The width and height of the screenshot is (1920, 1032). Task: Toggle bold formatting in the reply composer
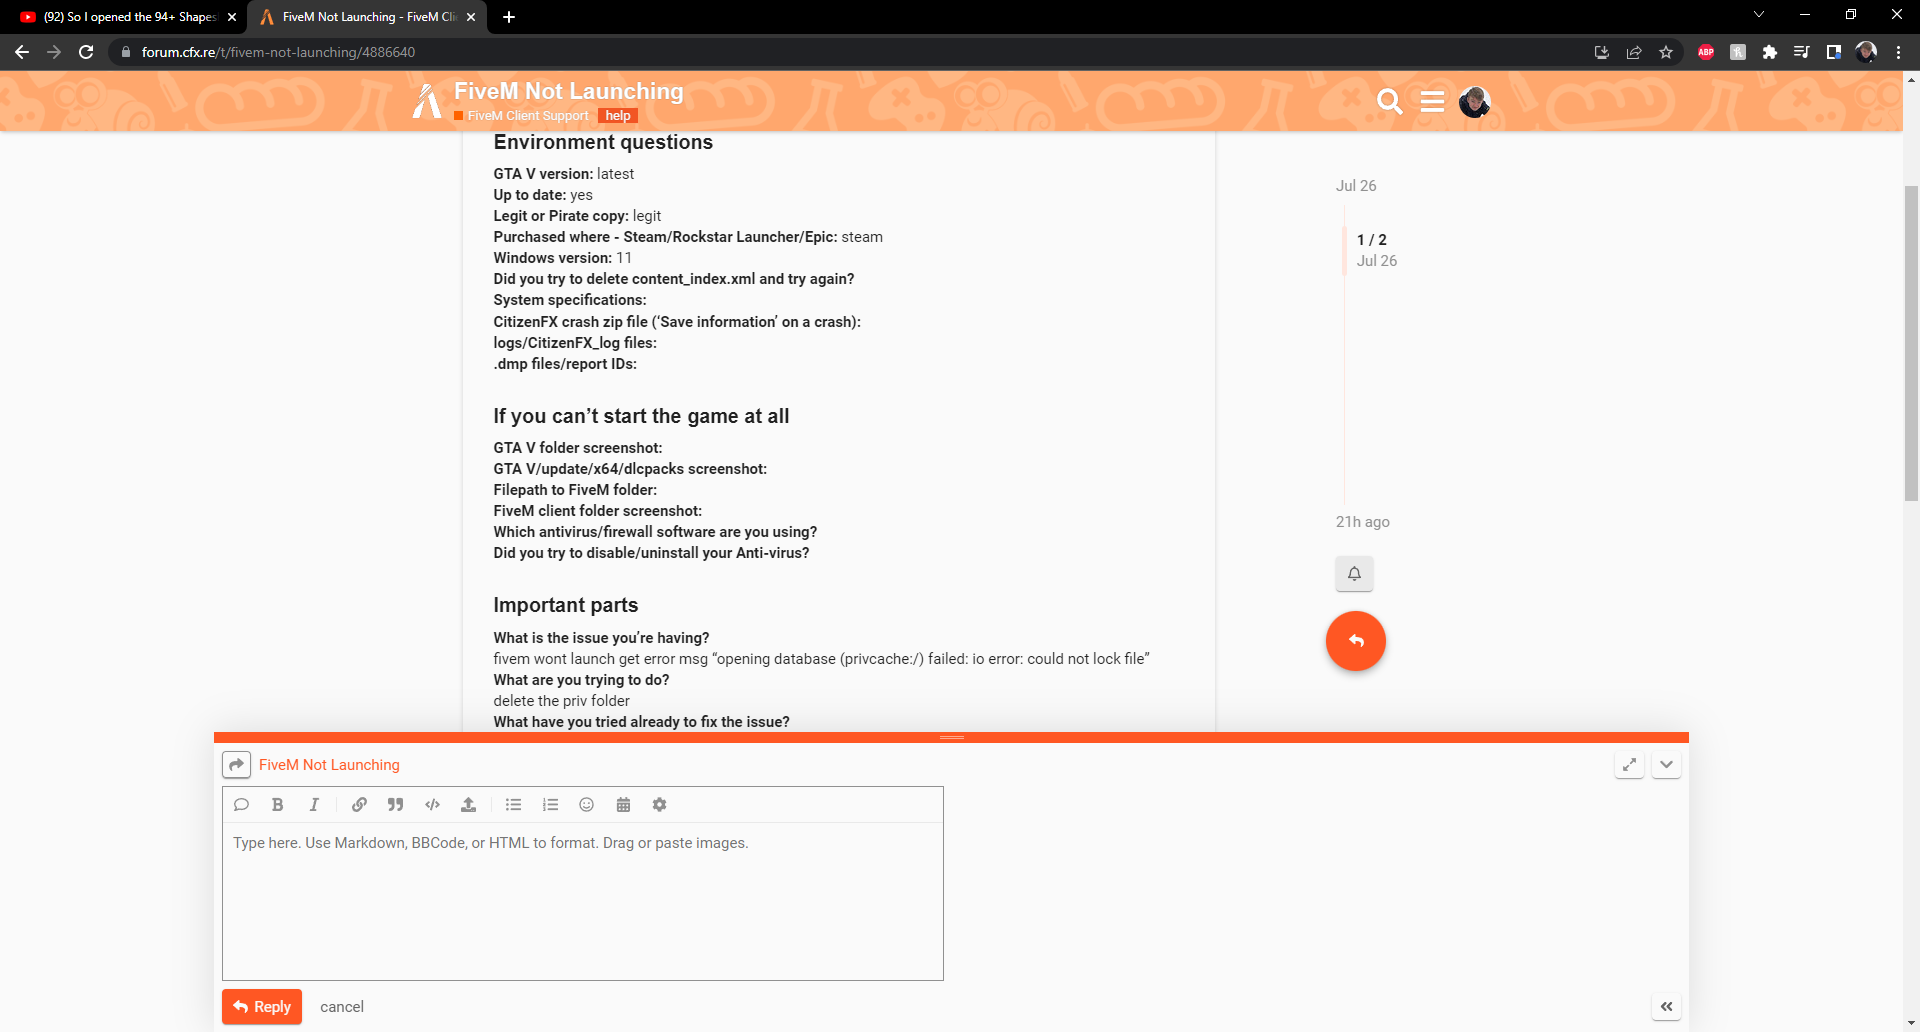pyautogui.click(x=278, y=804)
